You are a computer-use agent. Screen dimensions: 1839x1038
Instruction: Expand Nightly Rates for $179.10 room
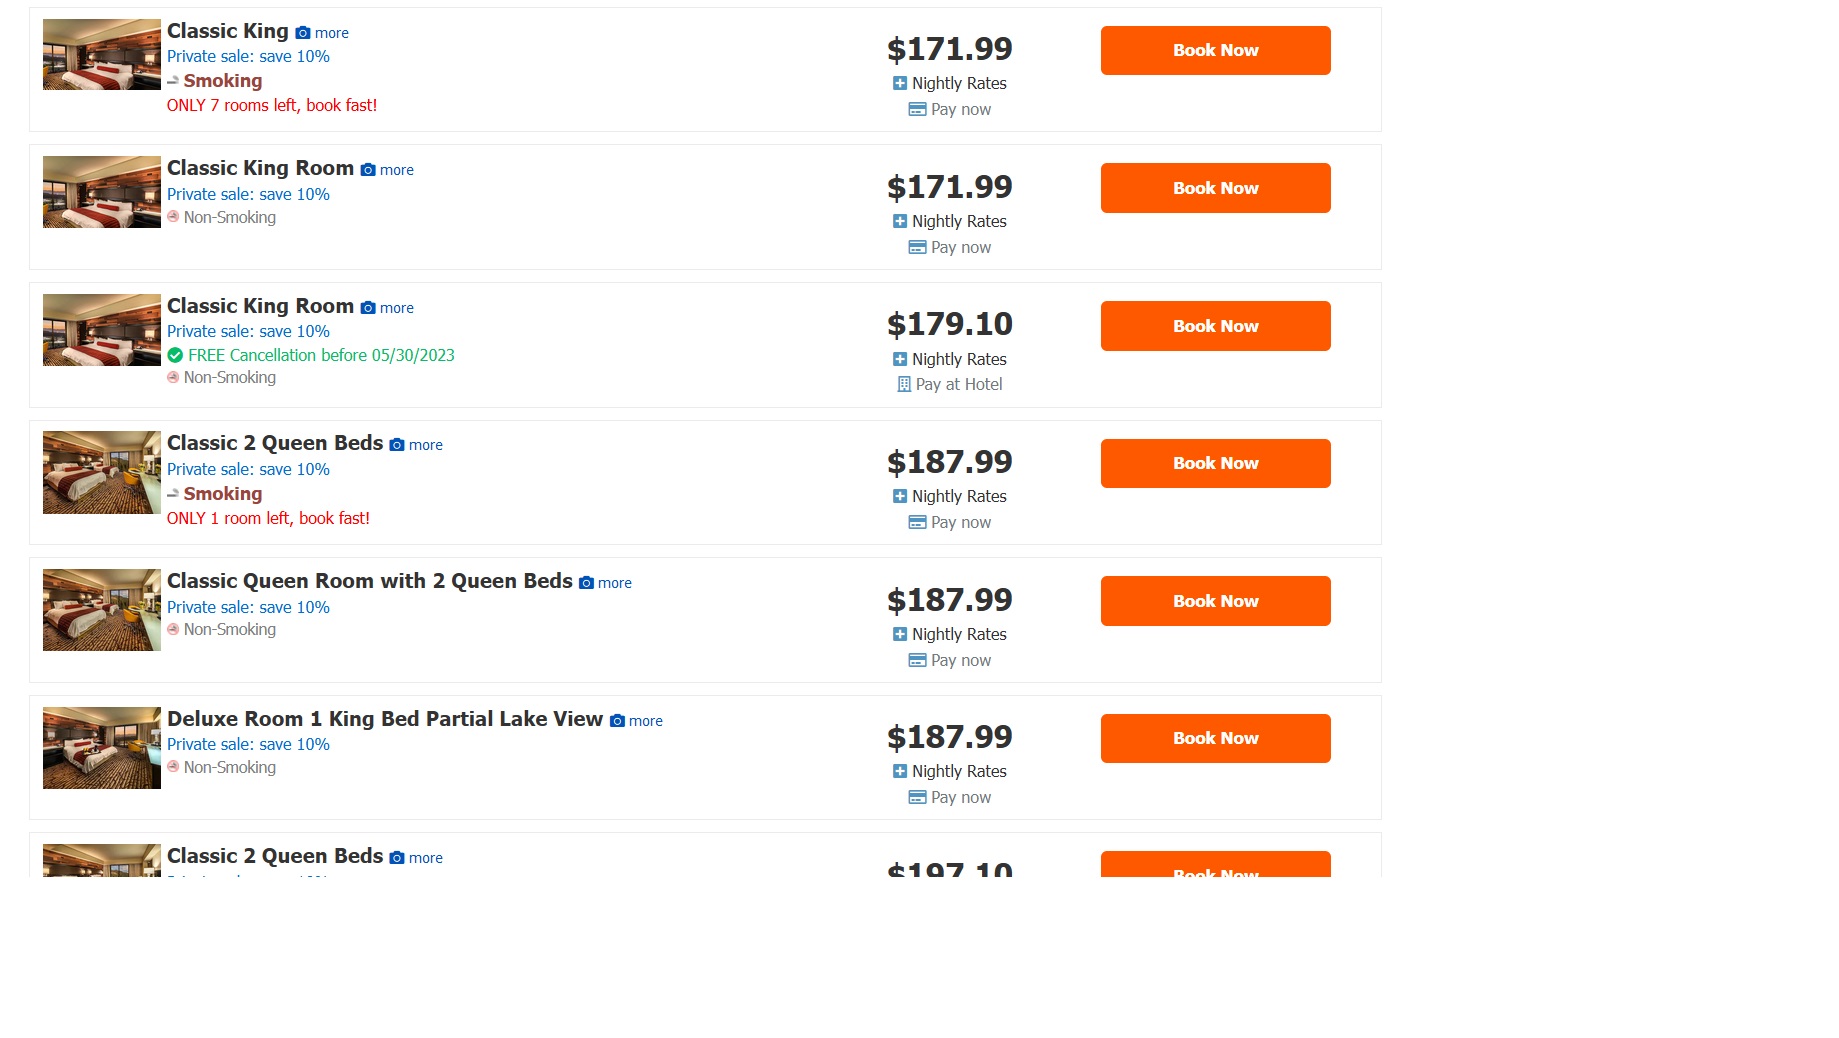click(x=900, y=359)
